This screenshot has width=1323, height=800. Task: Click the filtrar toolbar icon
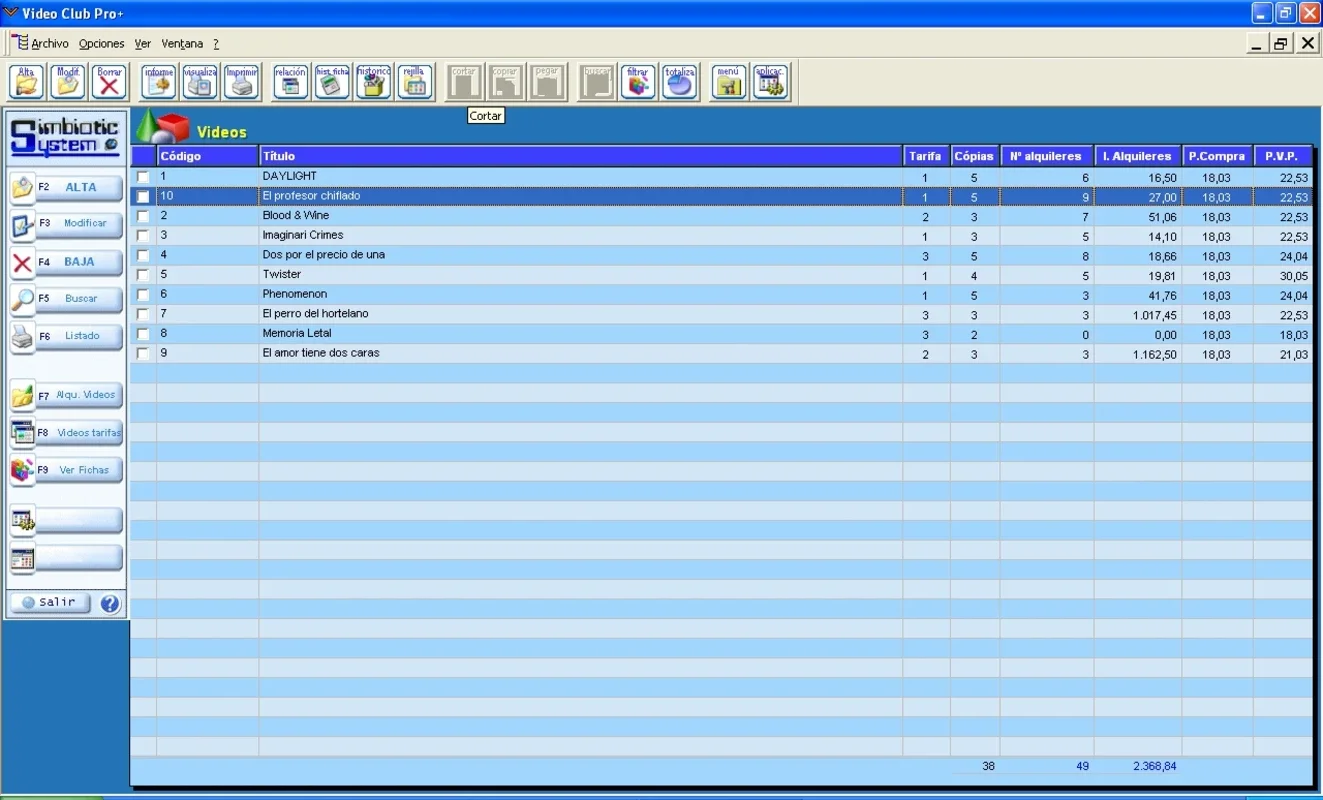point(638,82)
